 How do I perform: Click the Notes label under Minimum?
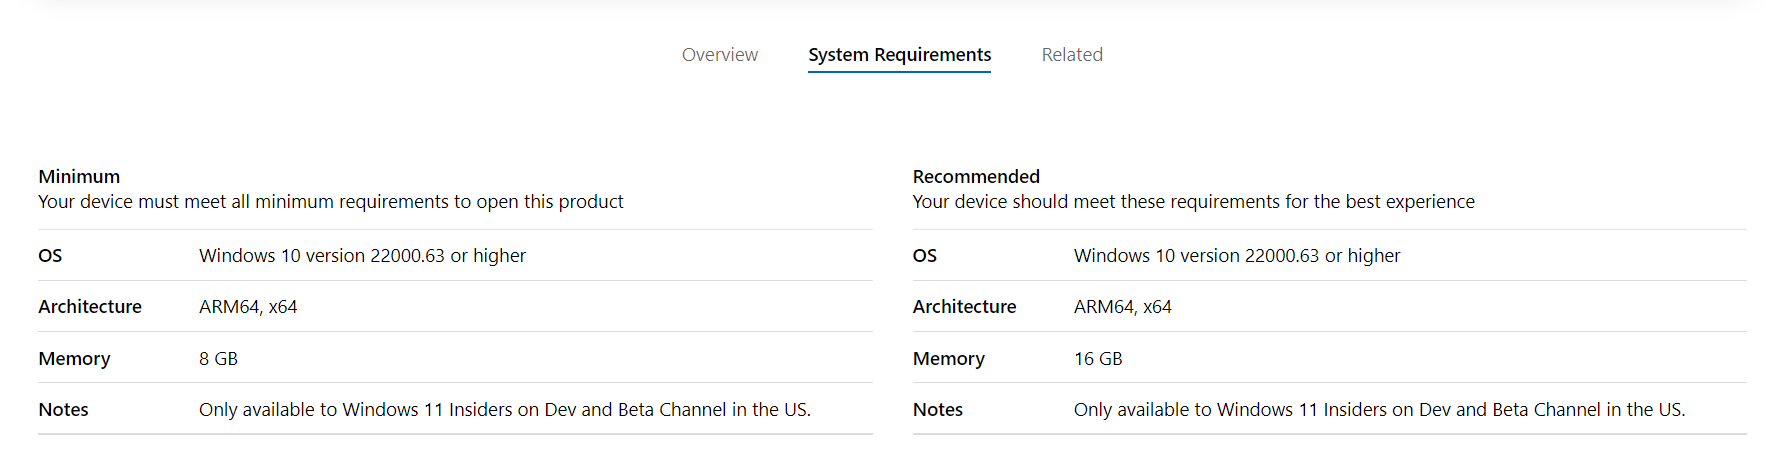tap(63, 409)
